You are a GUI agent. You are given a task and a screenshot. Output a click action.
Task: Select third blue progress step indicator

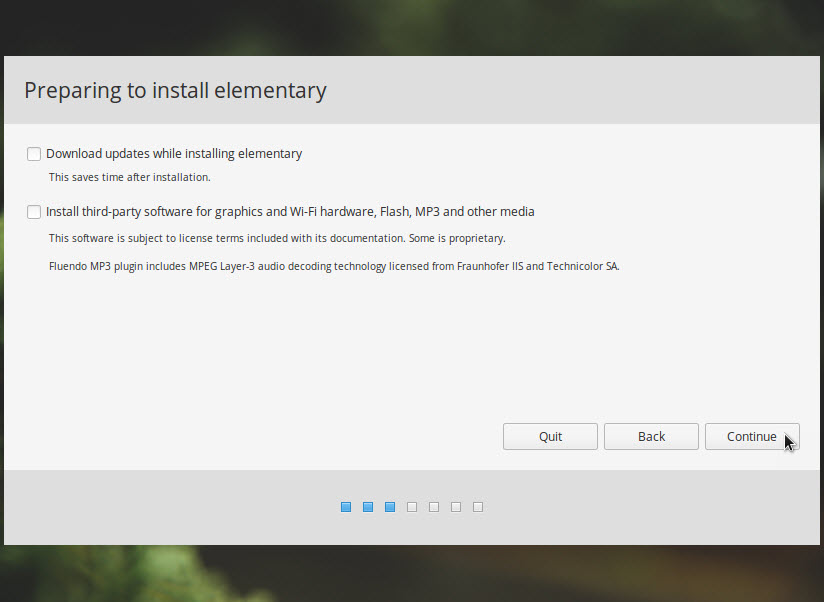[390, 507]
